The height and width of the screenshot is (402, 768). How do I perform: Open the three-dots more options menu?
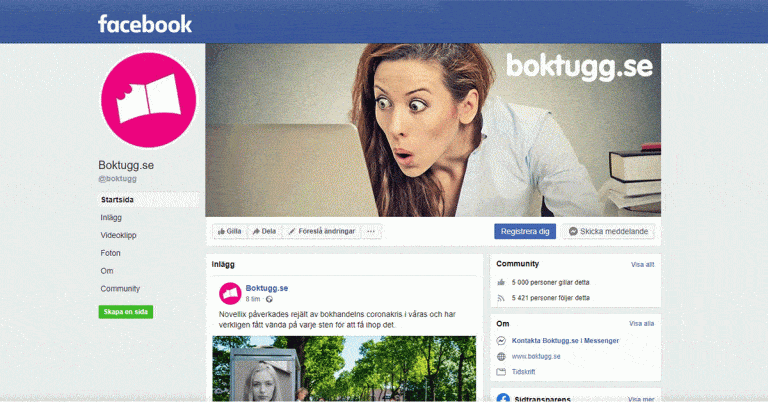click(x=371, y=231)
